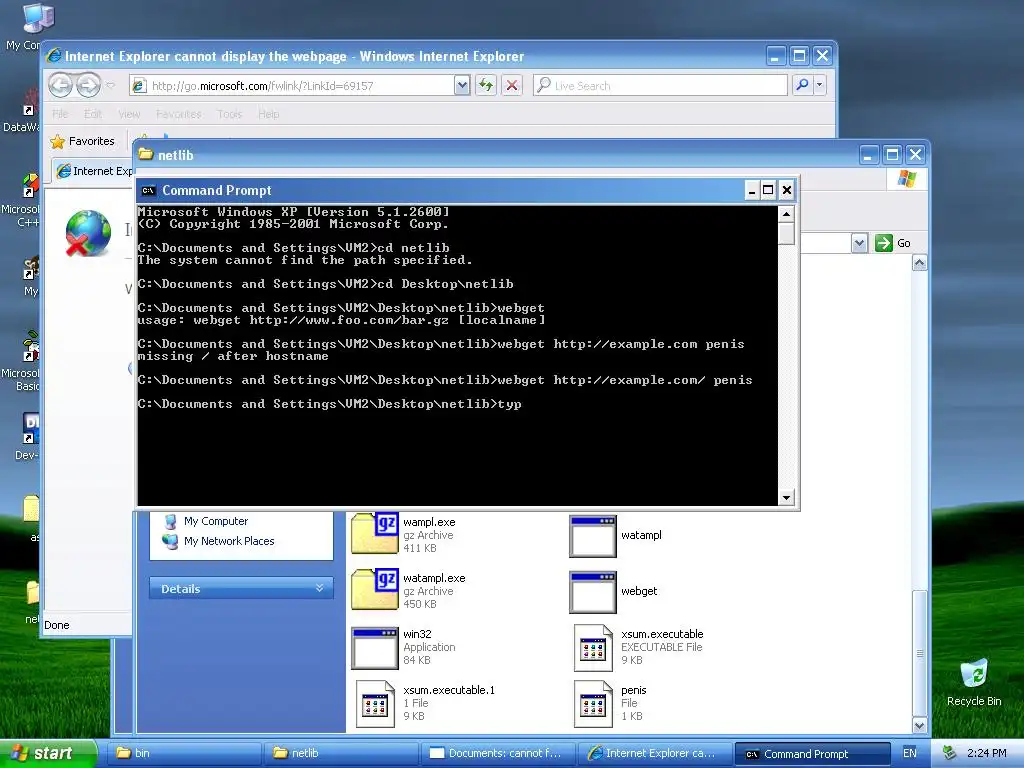Switch to Command Prompt taskbar button
The height and width of the screenshot is (768, 1024).
point(812,753)
